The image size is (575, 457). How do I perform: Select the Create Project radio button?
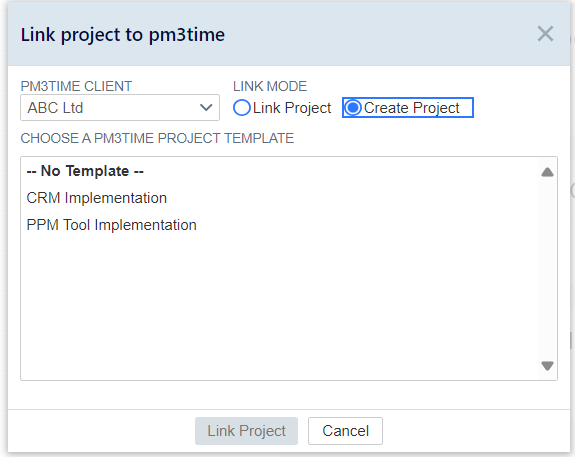353,108
